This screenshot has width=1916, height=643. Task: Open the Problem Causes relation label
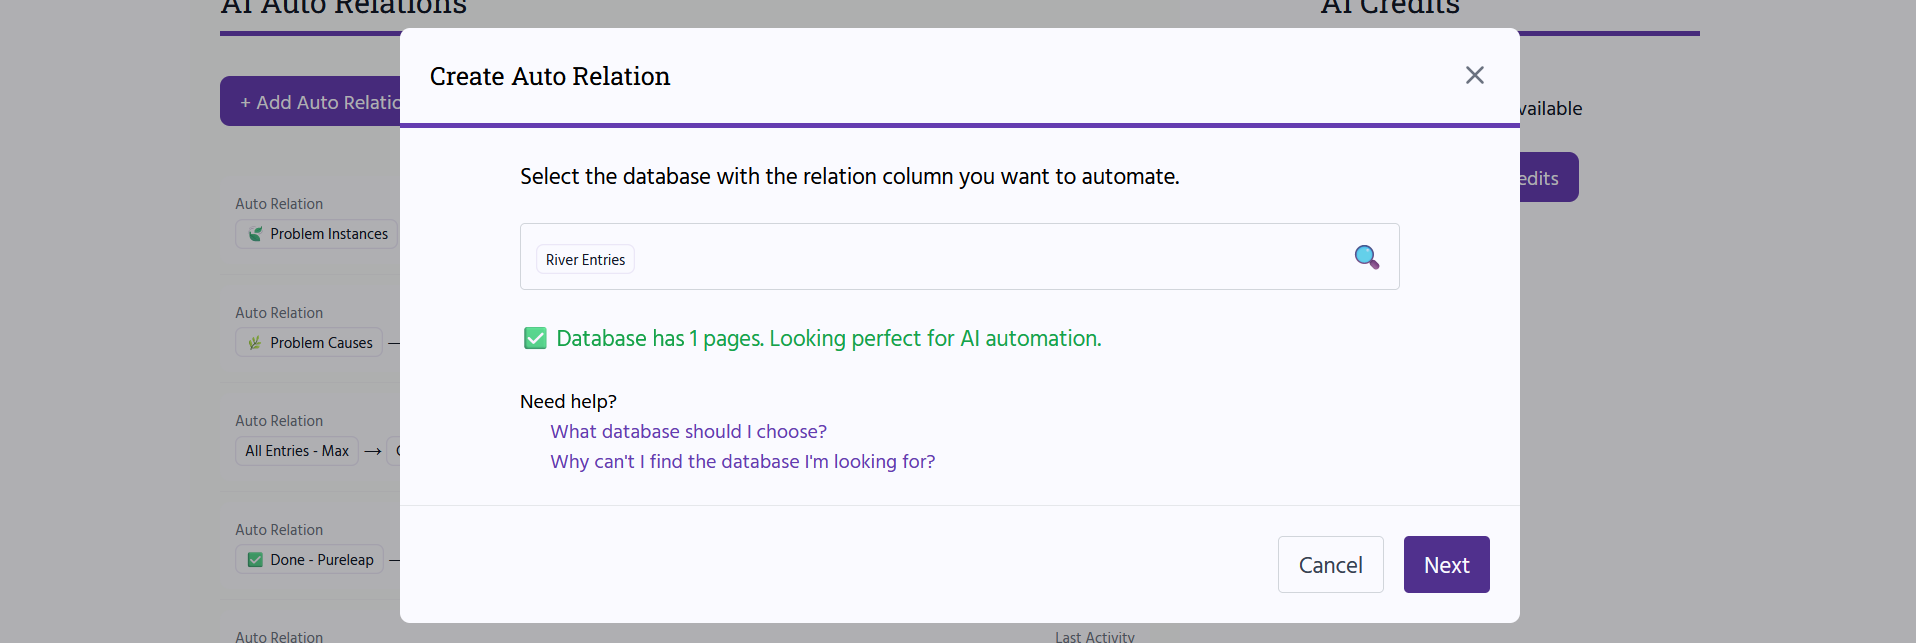(321, 343)
